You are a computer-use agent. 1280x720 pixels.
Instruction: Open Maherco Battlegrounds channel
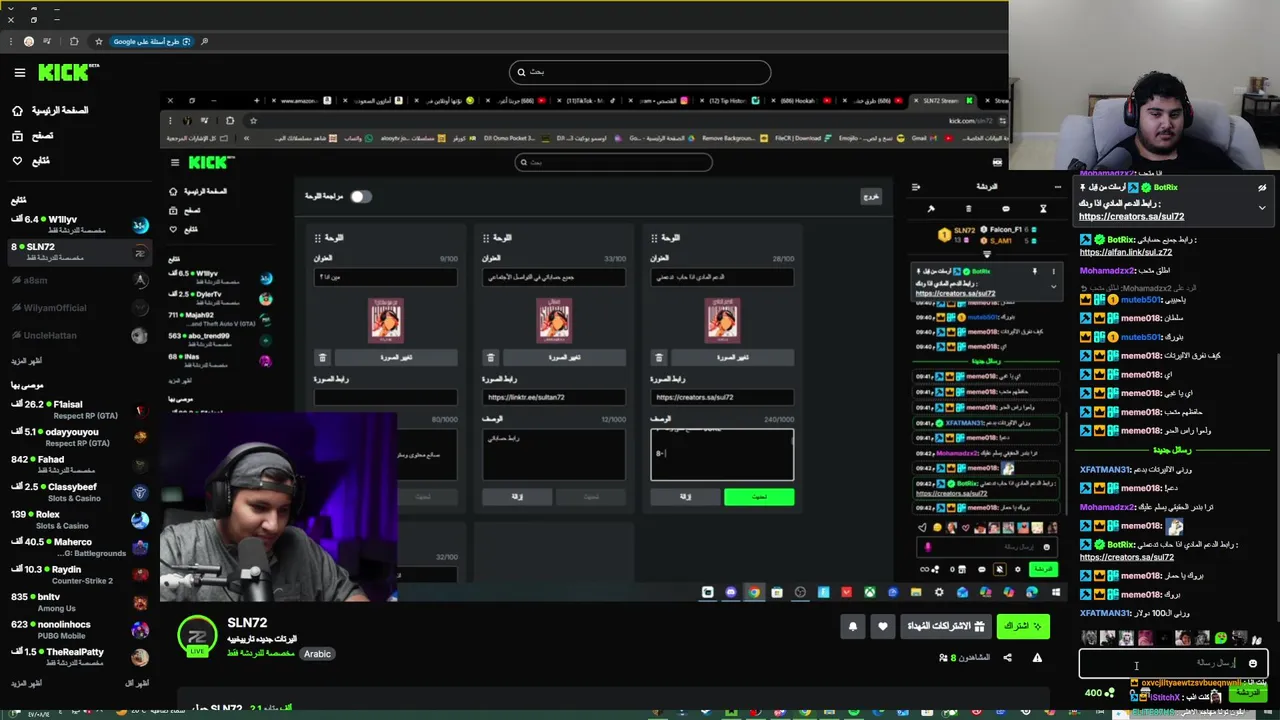tap(78, 547)
